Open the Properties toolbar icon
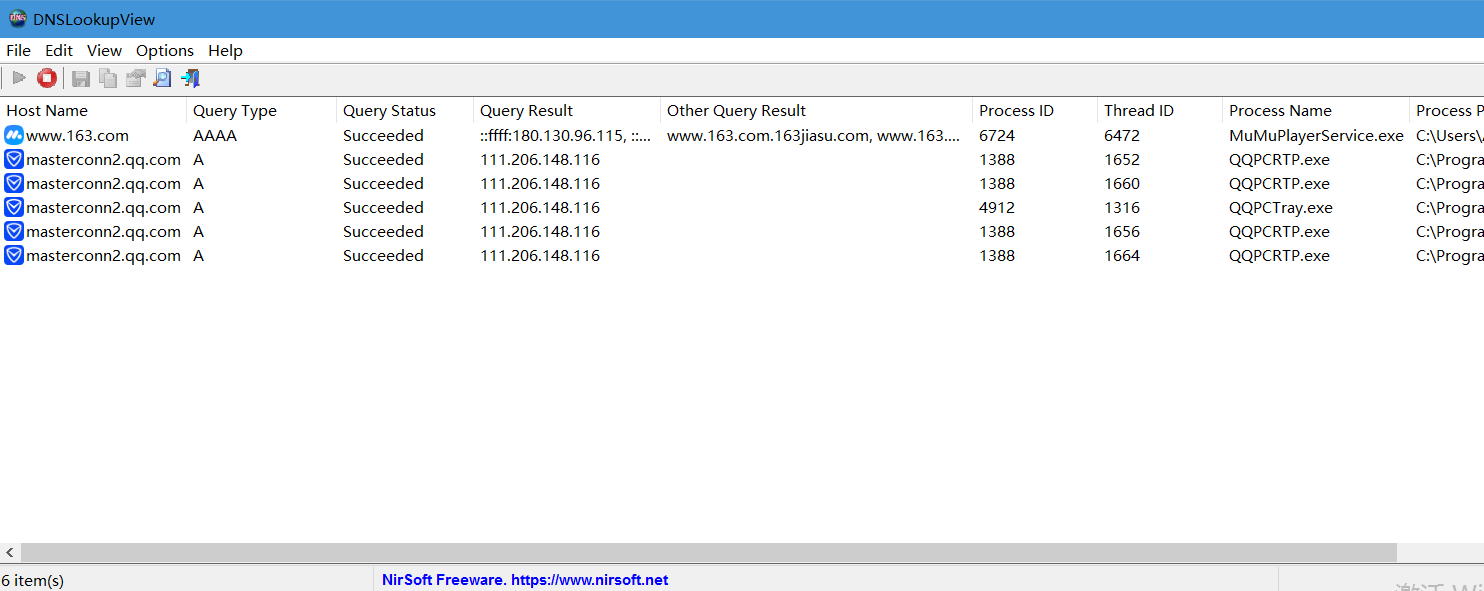This screenshot has height=591, width=1484. pyautogui.click(x=135, y=78)
